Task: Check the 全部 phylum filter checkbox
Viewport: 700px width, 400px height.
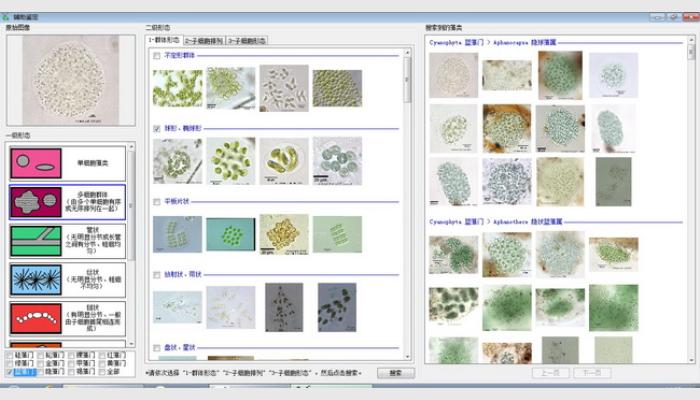Action: pyautogui.click(x=101, y=371)
